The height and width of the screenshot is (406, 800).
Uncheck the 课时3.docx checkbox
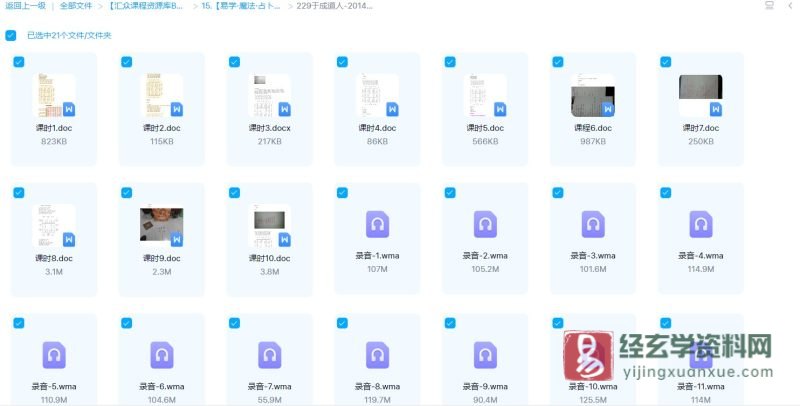(234, 62)
